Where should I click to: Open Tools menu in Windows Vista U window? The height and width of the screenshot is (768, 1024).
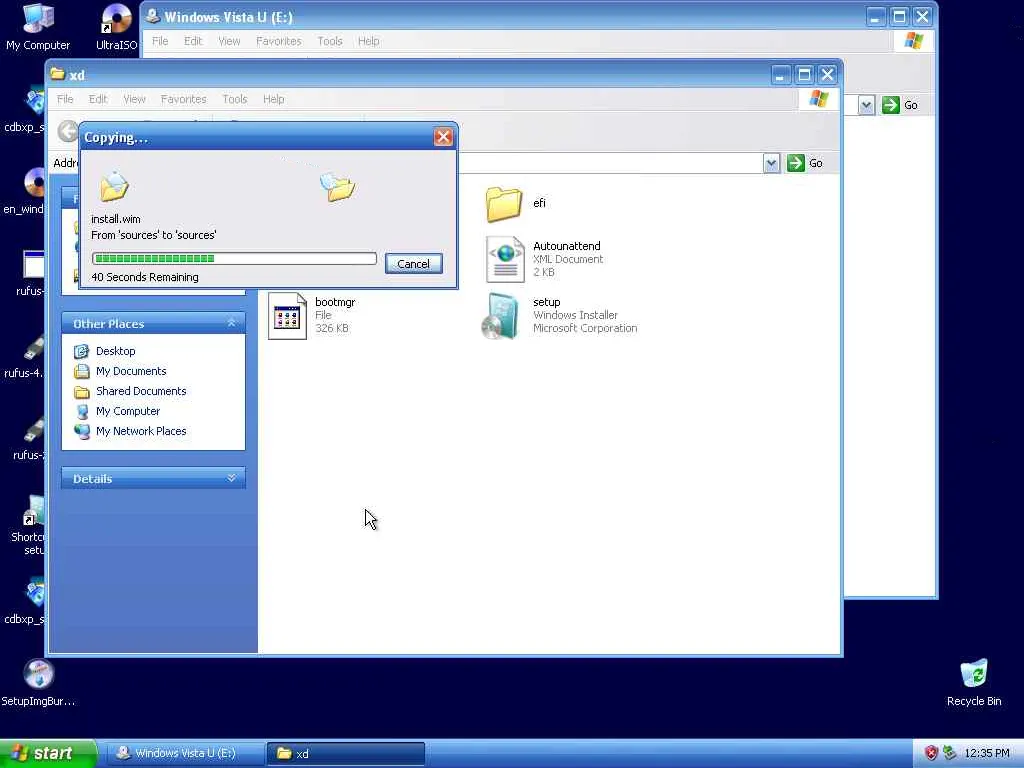click(x=330, y=41)
